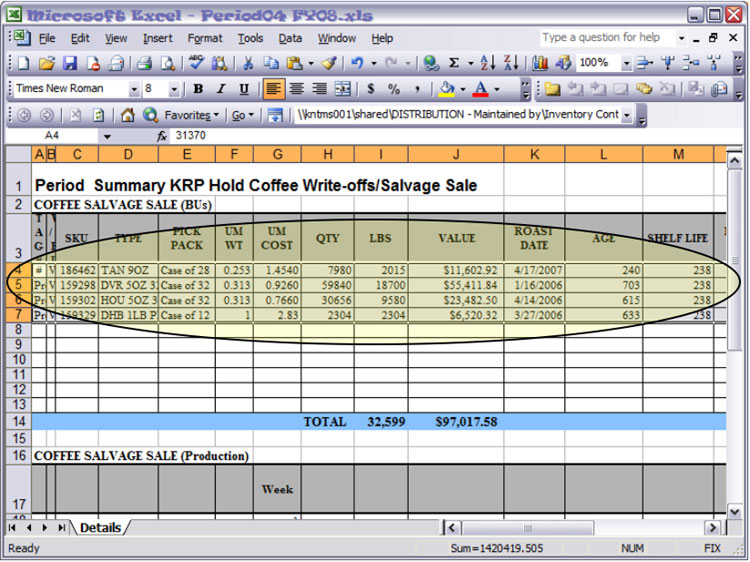Expand the address path dropdown
Screen dimensions: 750x562
coord(626,115)
